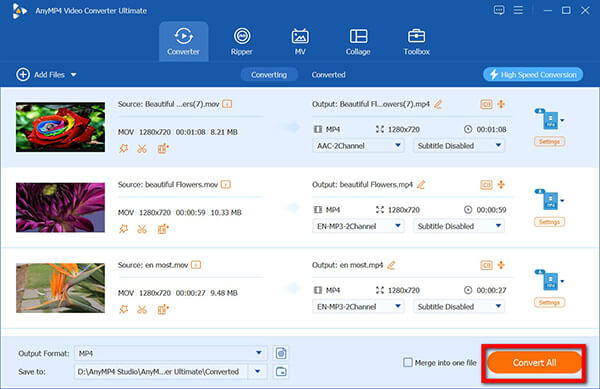Click compress icon for en most.mp4

click(x=501, y=265)
